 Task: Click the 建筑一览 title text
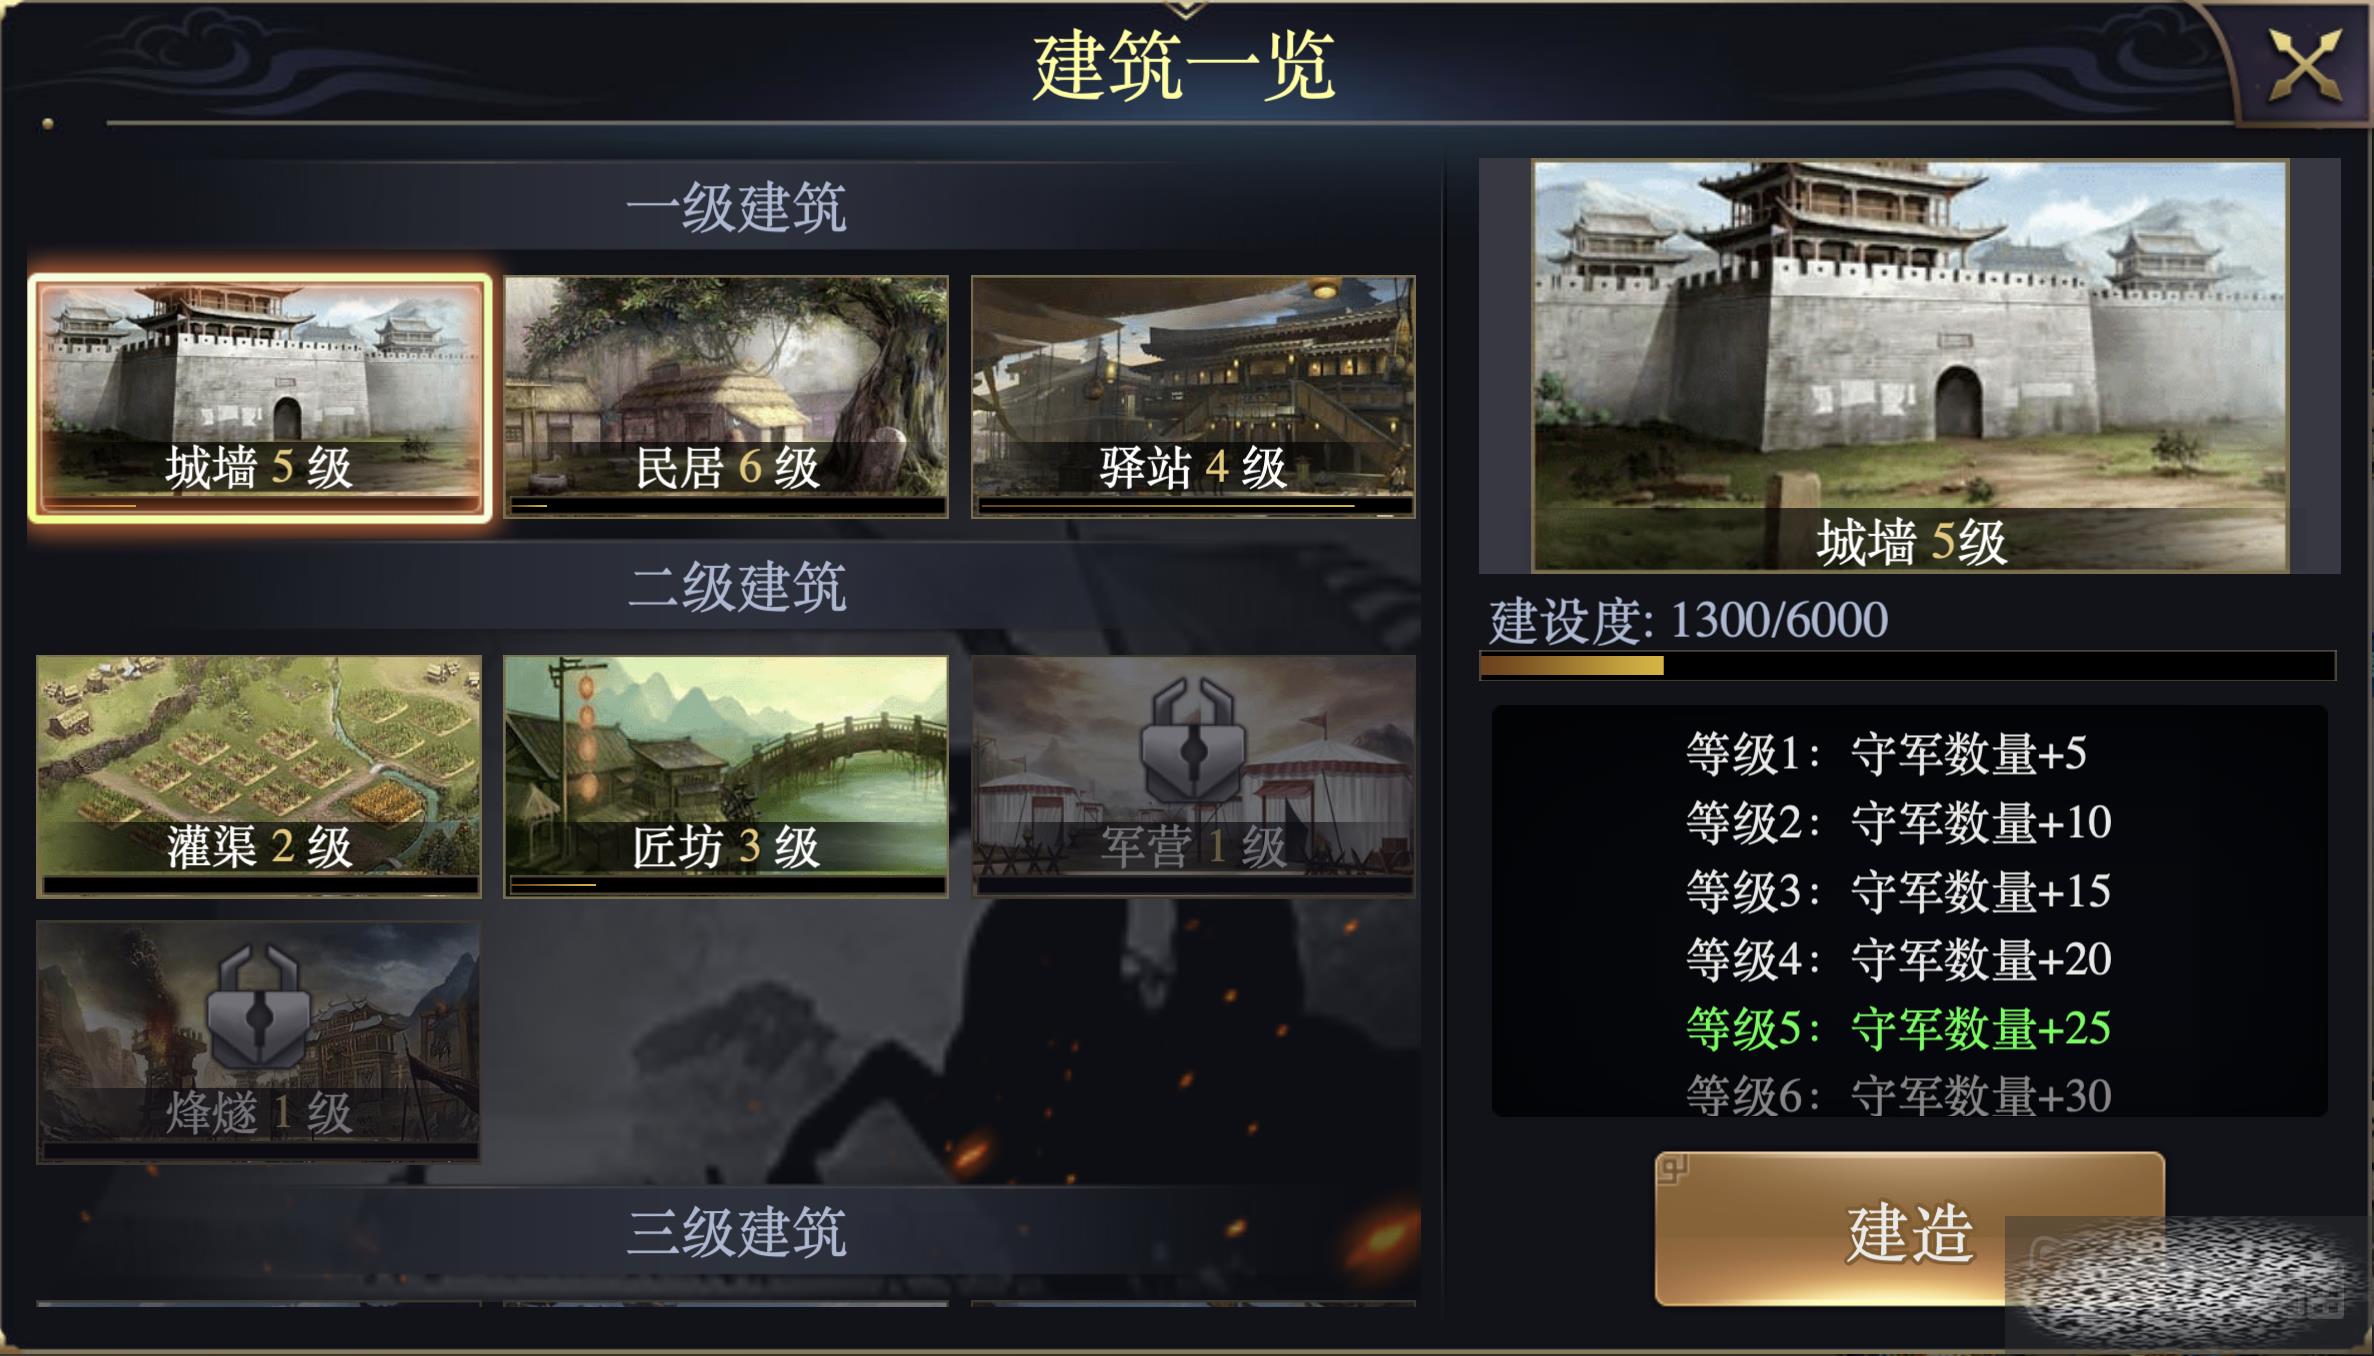[x=1184, y=66]
